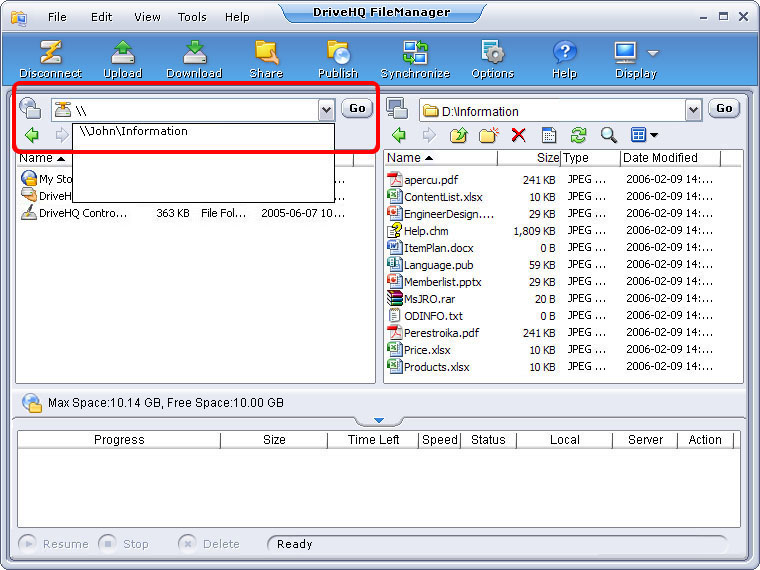Sort local list by Type column
This screenshot has height=570, width=760.
(590, 158)
